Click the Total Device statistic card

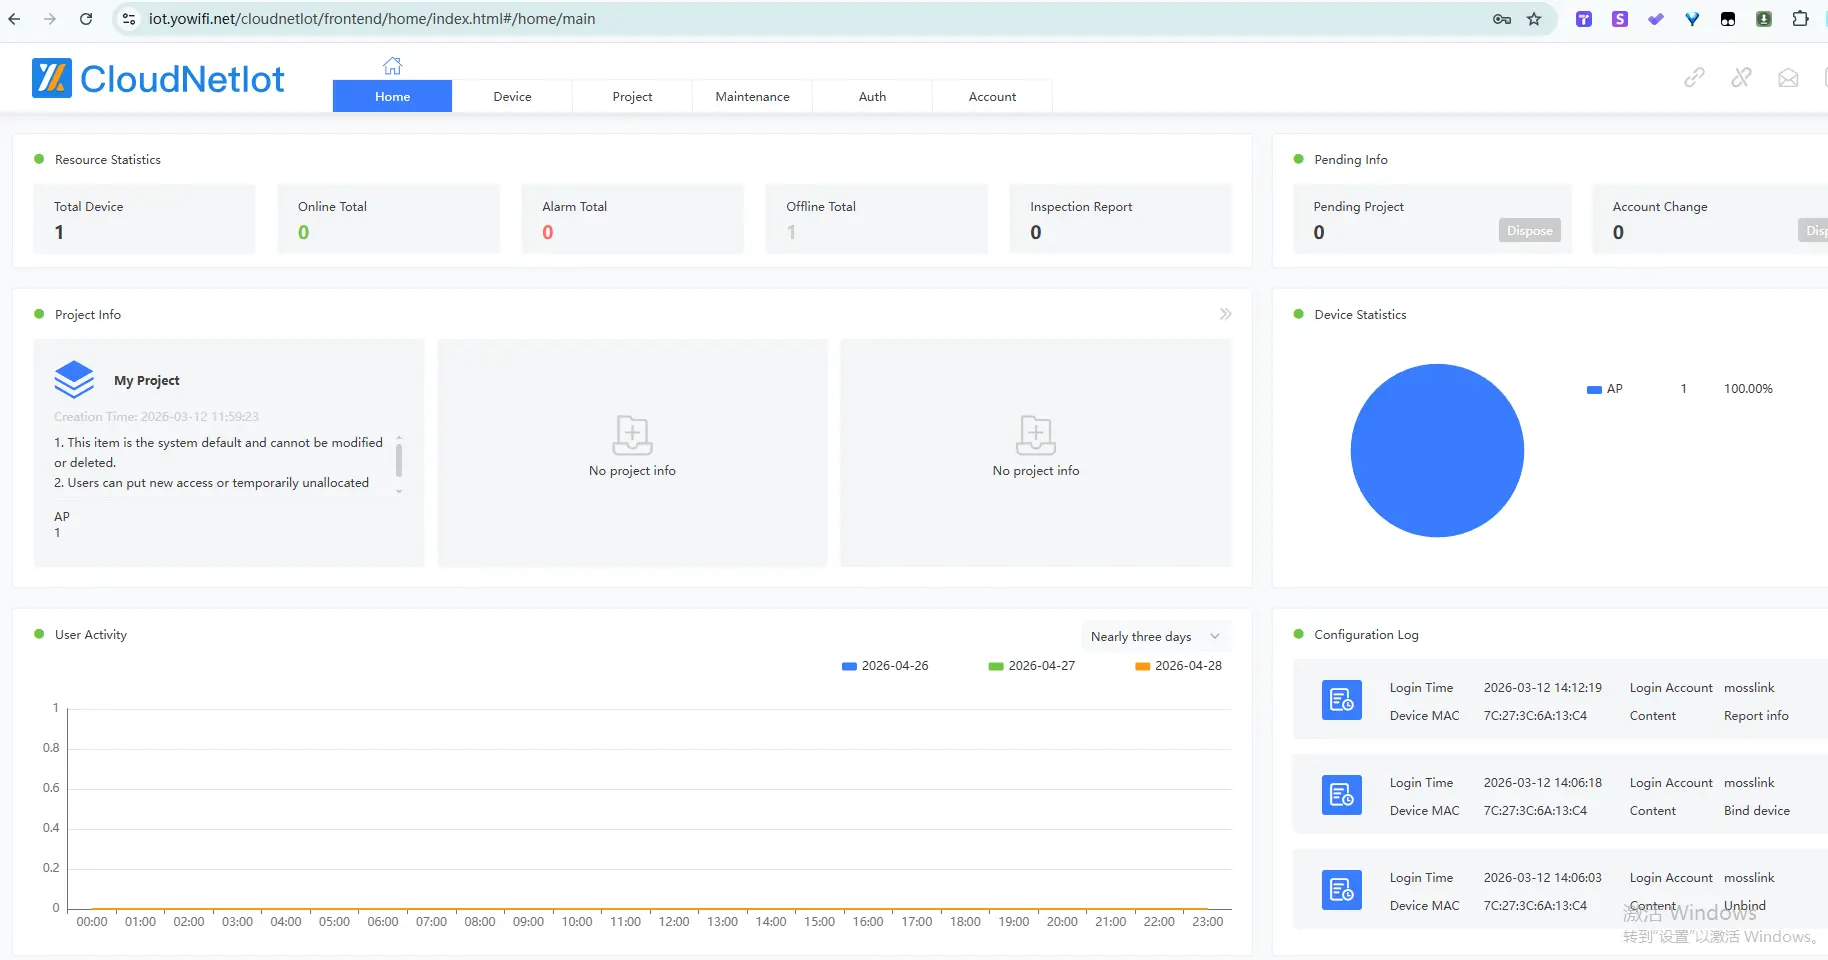(x=144, y=218)
